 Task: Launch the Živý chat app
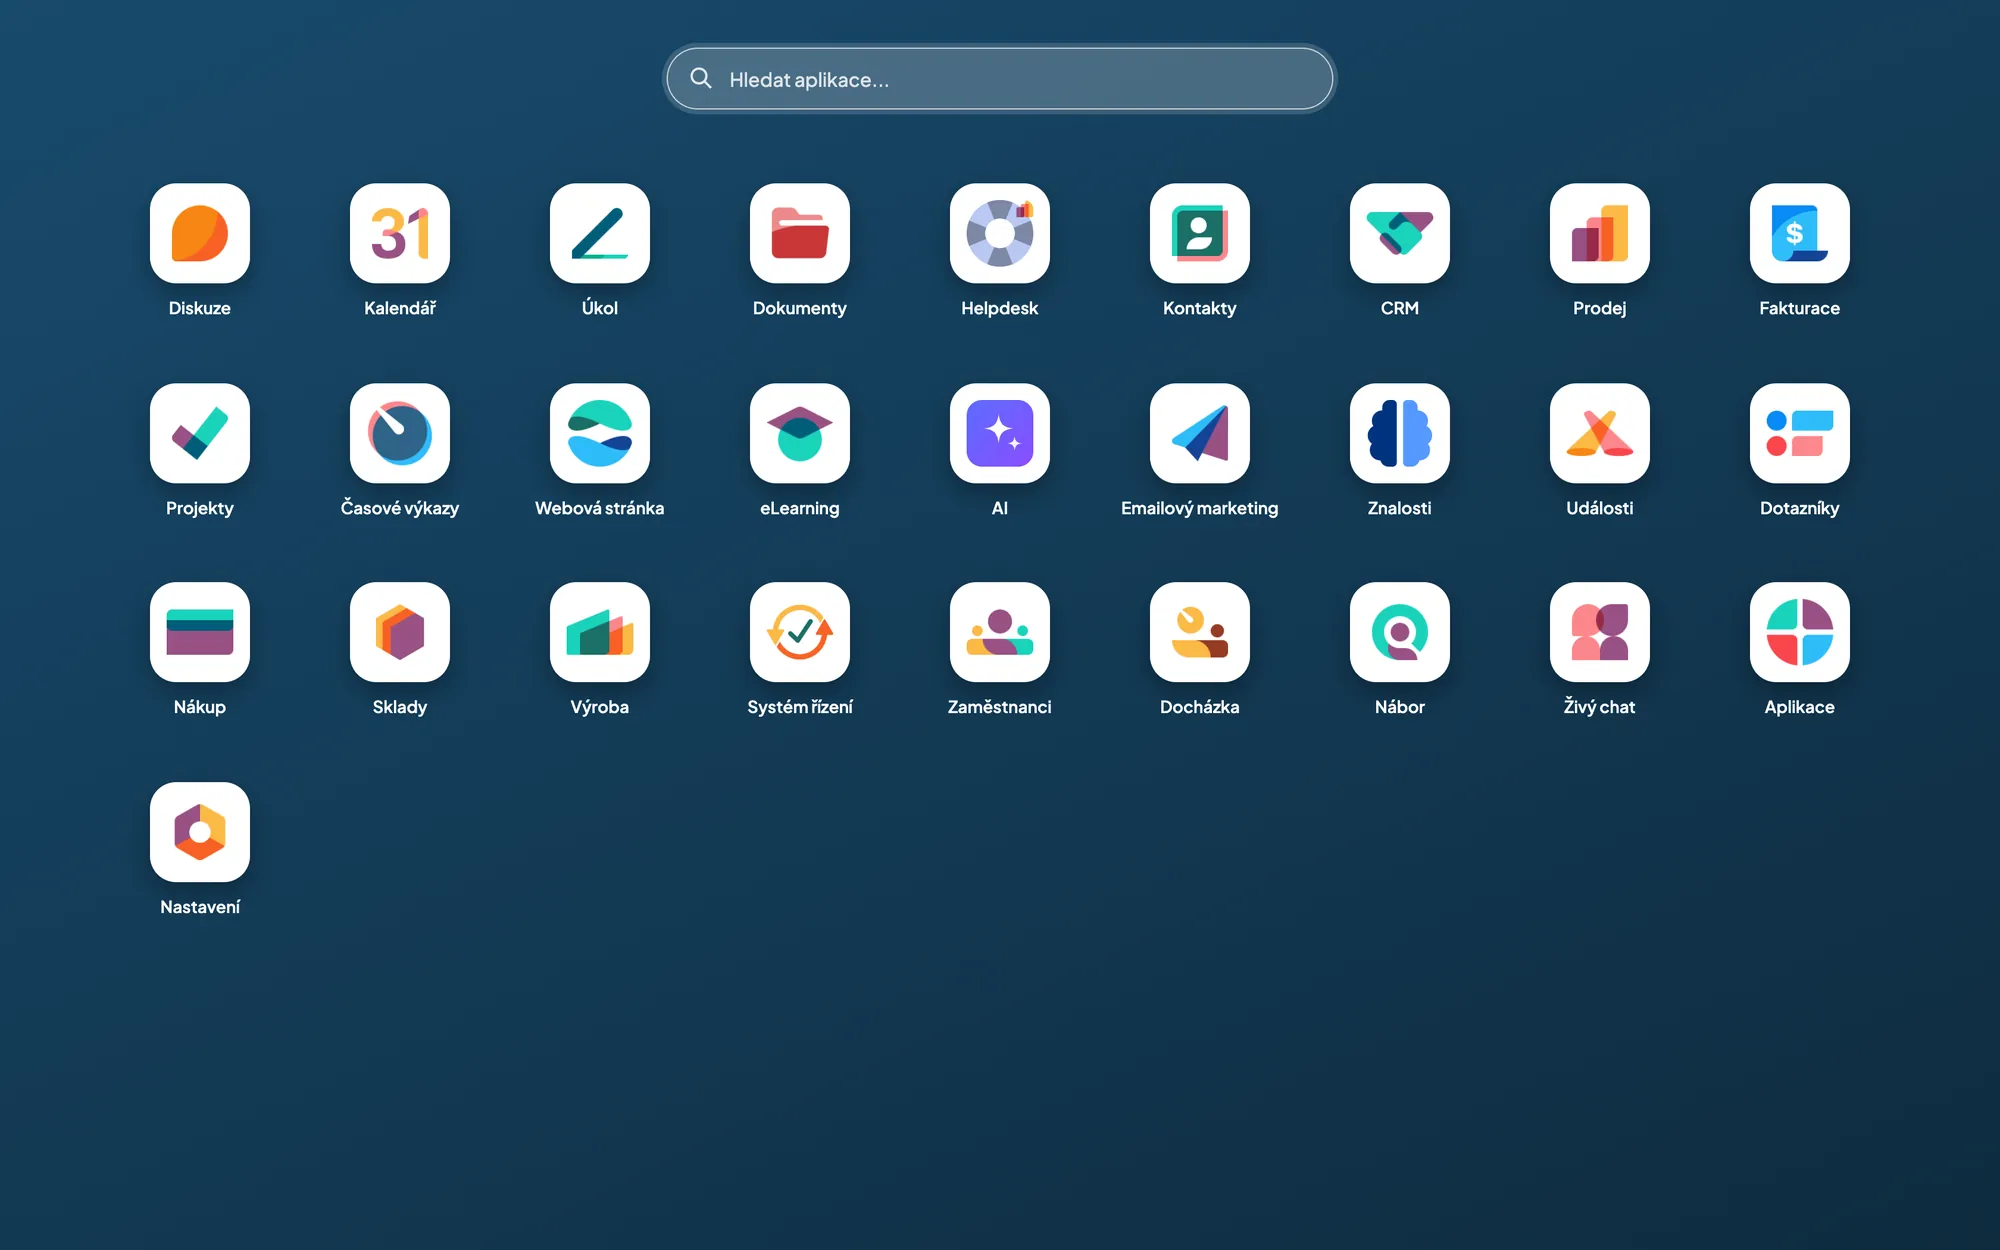point(1600,632)
